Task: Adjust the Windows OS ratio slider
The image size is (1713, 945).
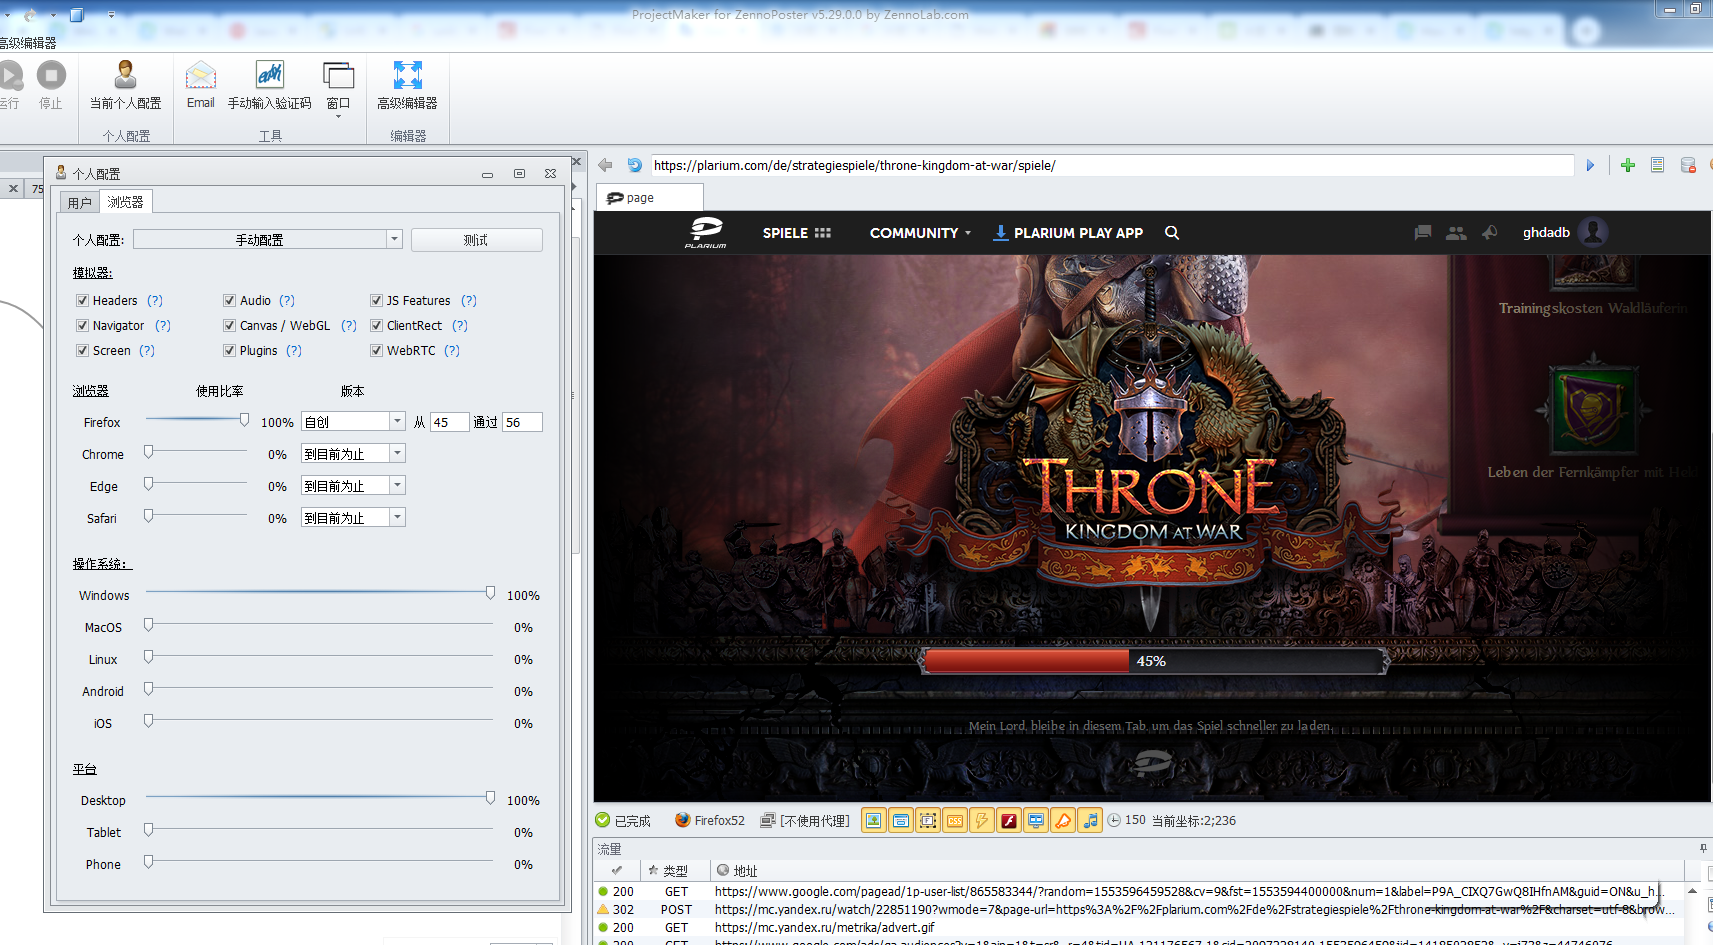Action: (490, 593)
